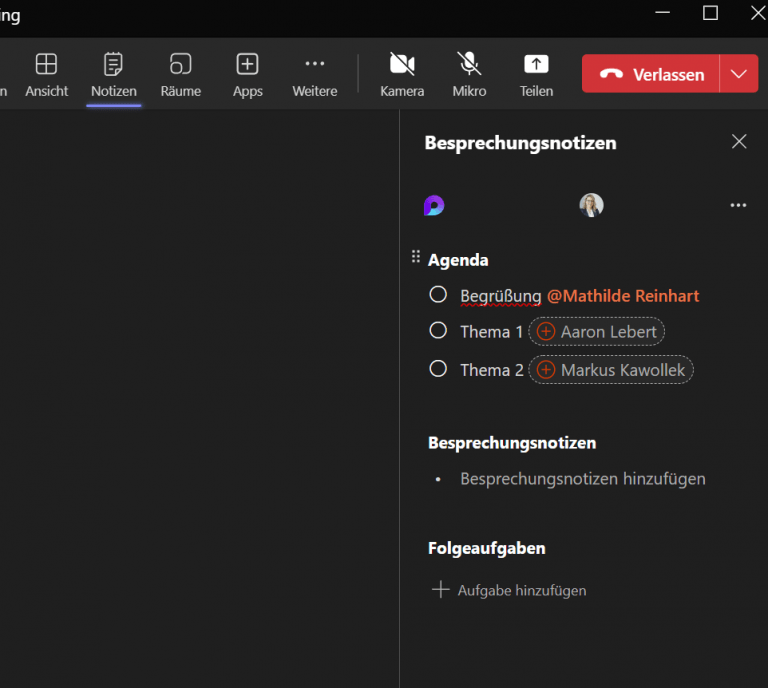Viewport: 768px width, 688px height.
Task: Check off the Thema 2 agenda item
Action: point(438,369)
